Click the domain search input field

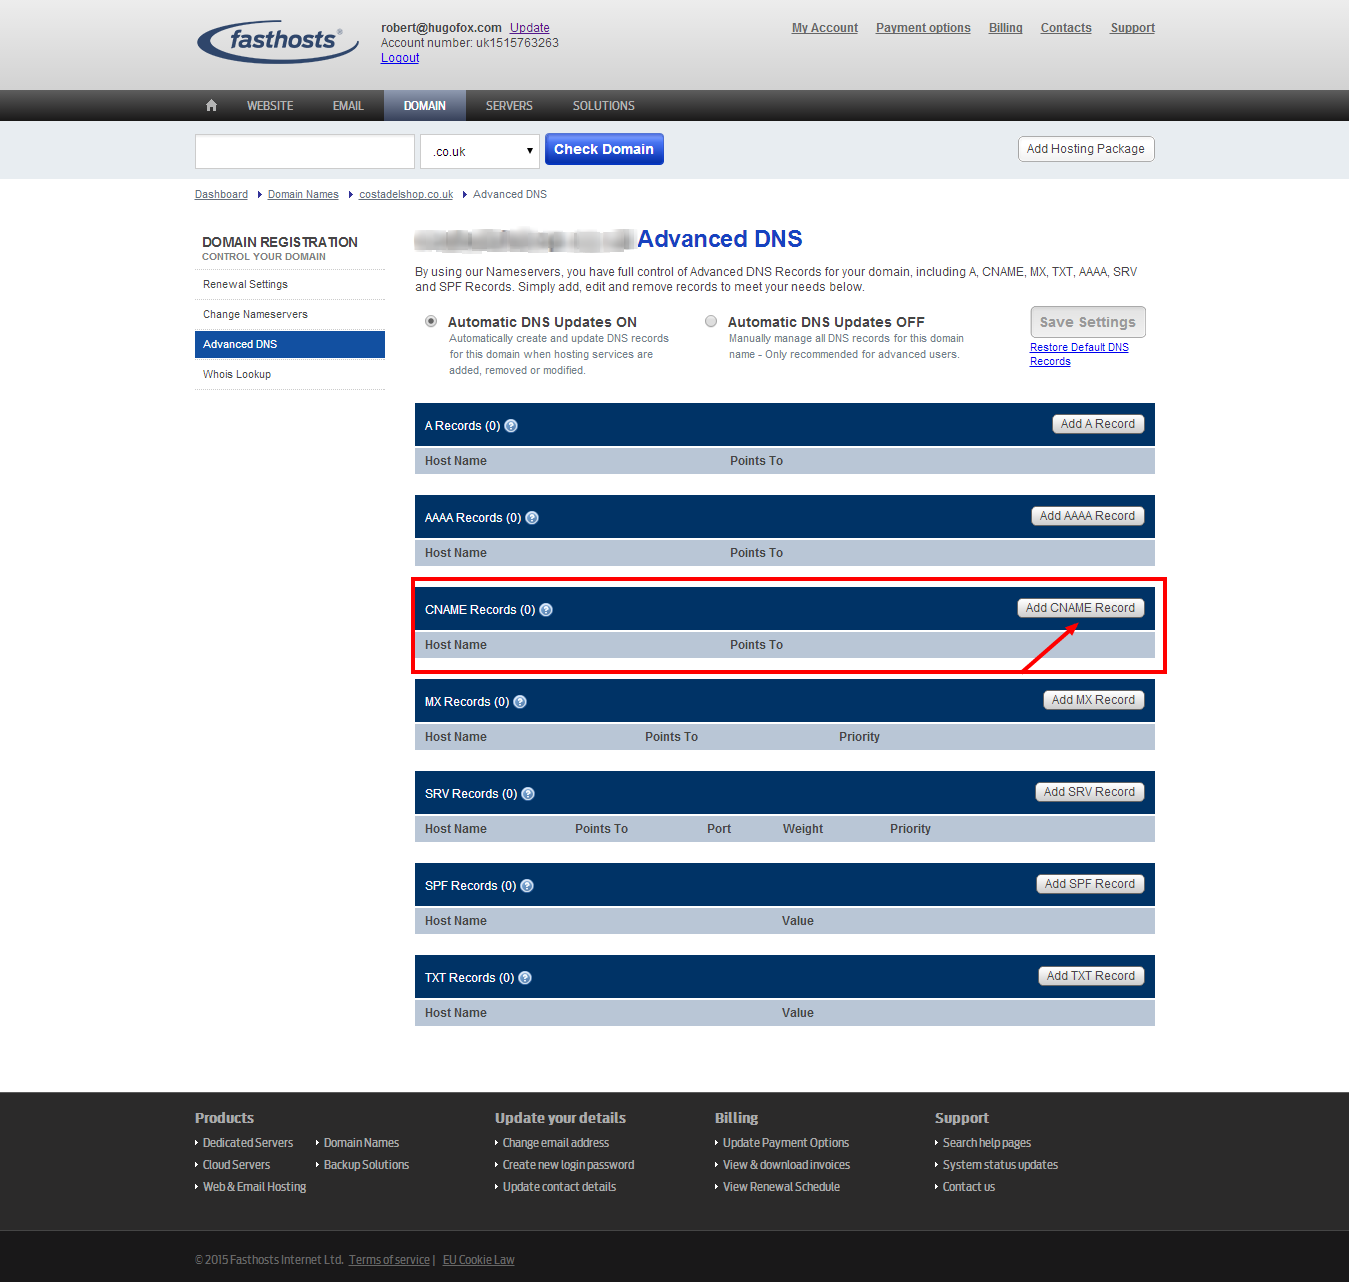[305, 151]
